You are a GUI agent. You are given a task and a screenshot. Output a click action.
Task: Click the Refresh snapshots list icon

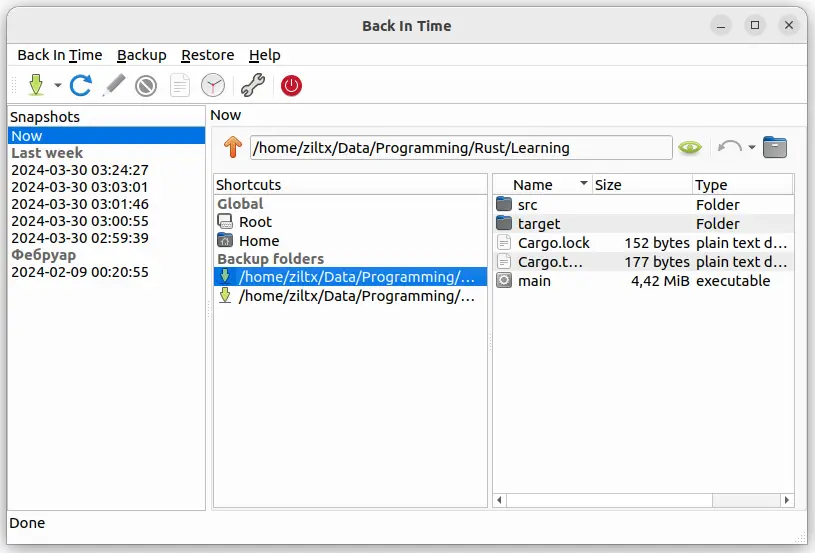click(81, 86)
